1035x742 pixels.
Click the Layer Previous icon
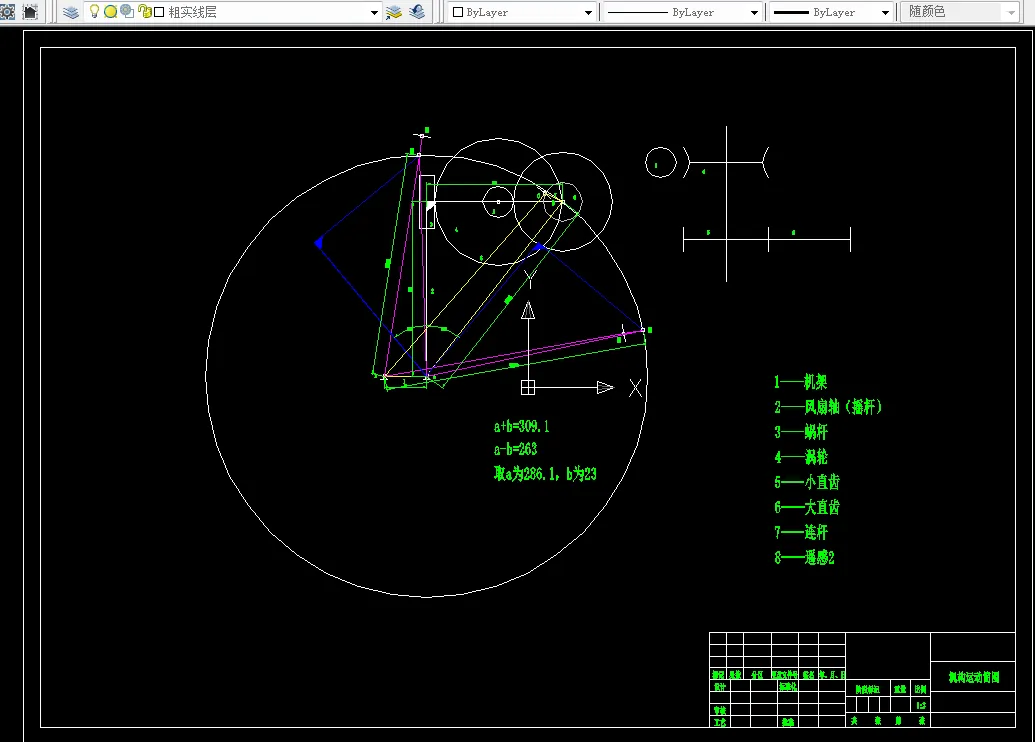pyautogui.click(x=417, y=12)
